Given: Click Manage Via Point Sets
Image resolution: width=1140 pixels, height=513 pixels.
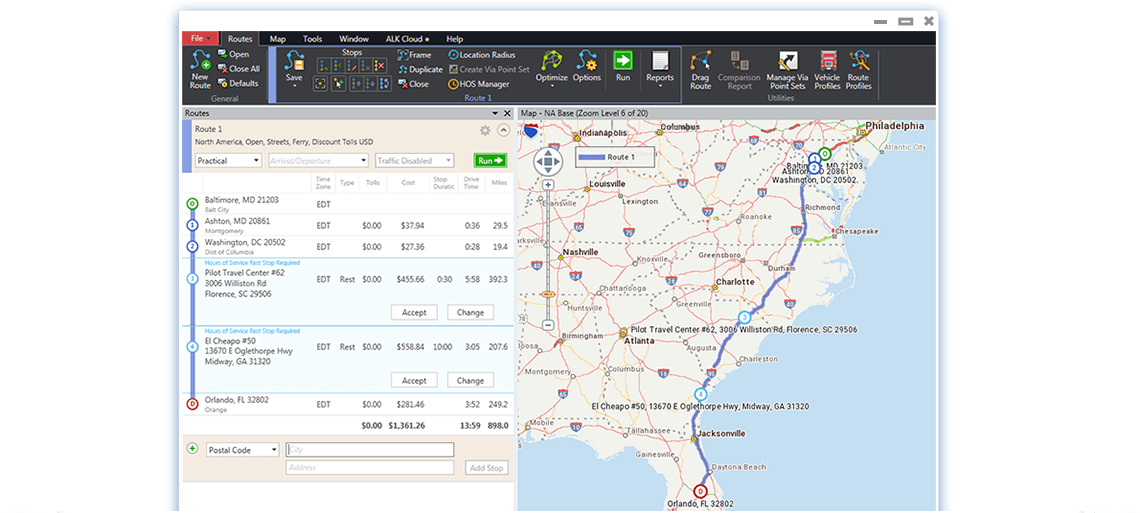Looking at the screenshot, I should (x=787, y=62).
